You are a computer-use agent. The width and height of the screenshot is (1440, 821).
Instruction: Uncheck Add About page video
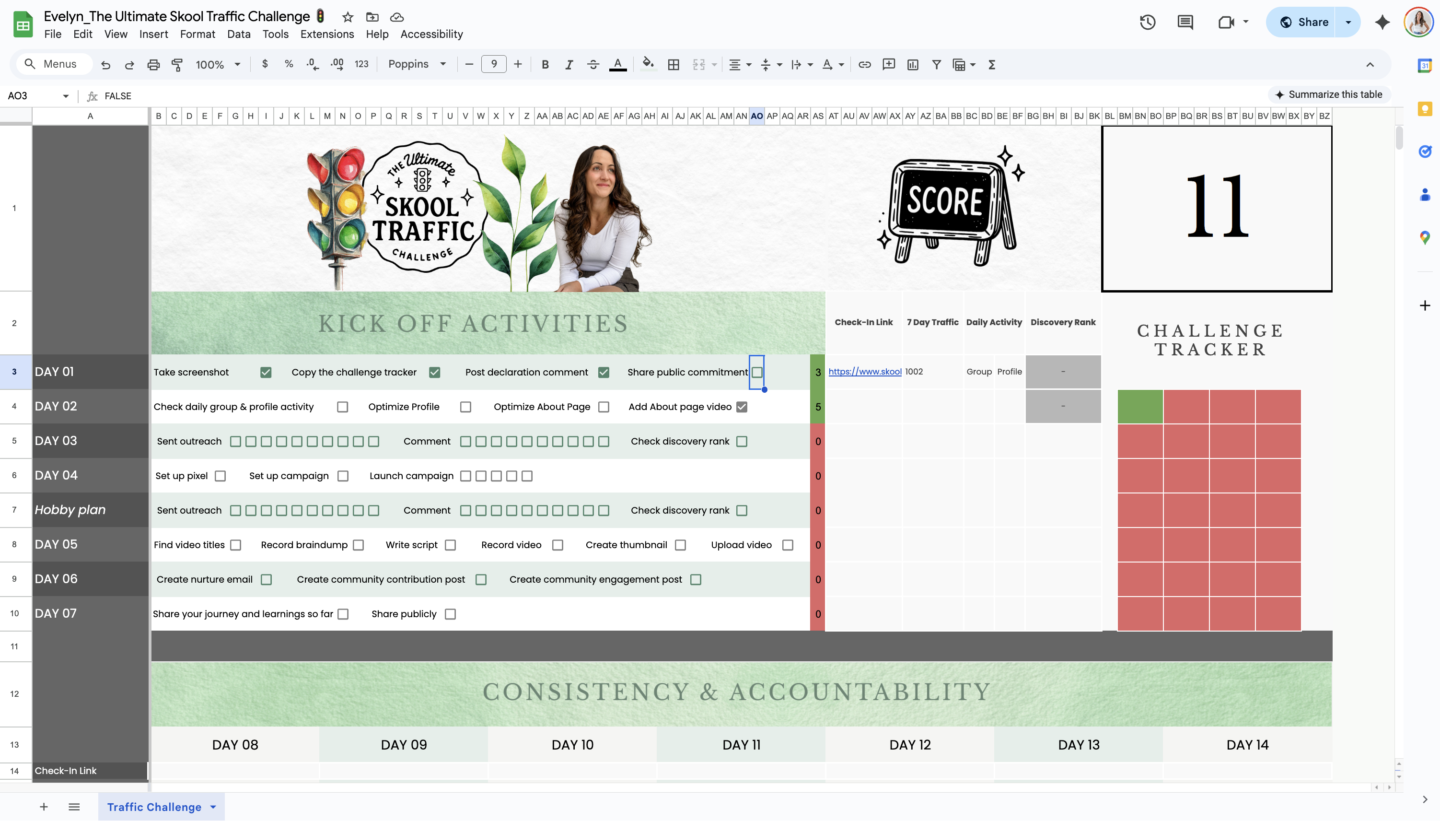click(x=742, y=407)
